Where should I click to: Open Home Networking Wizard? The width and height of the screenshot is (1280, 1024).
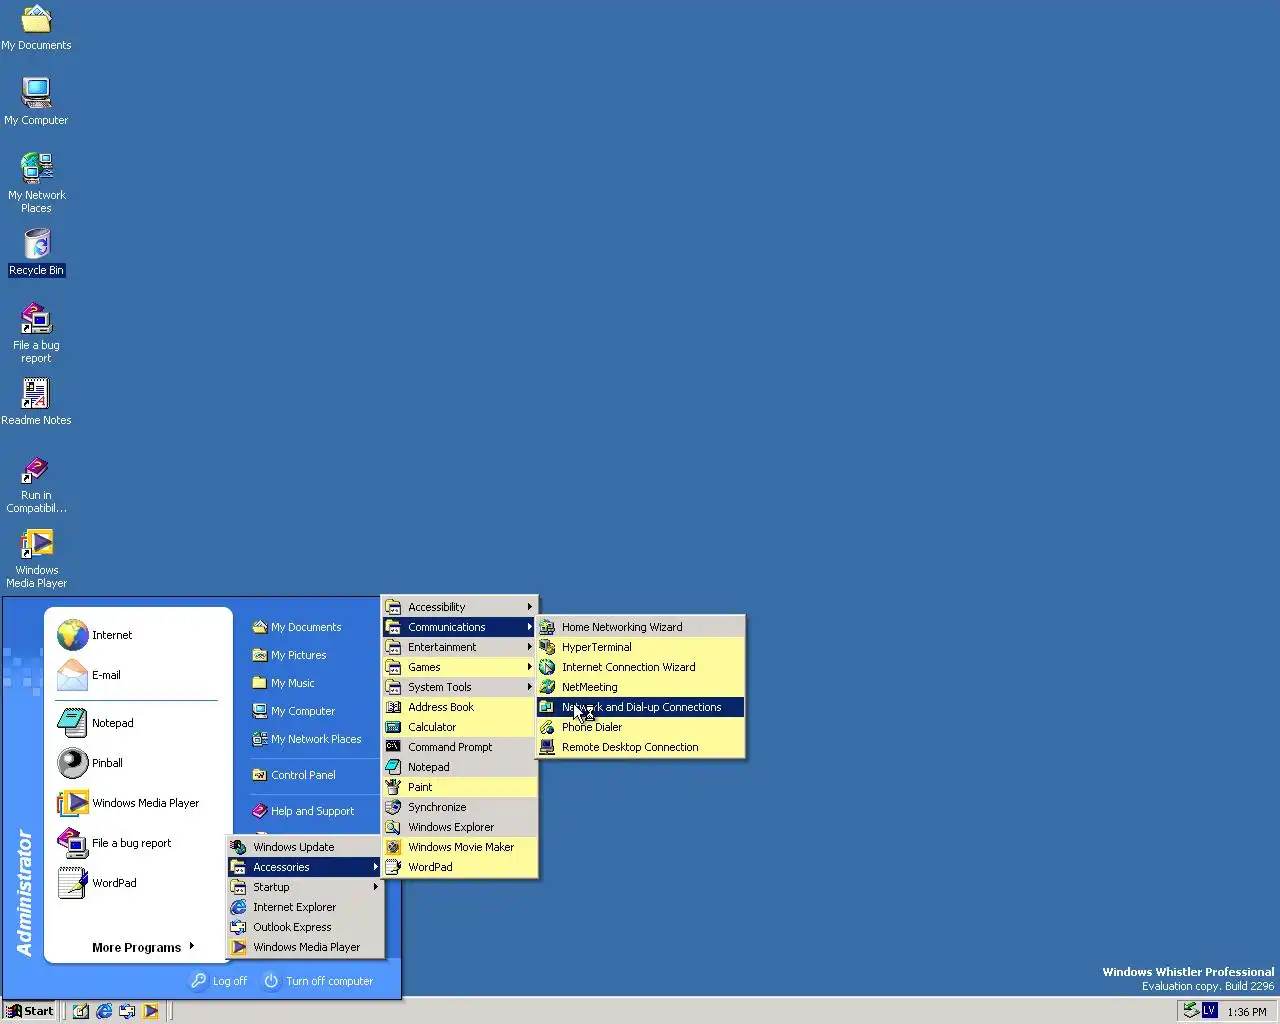[641, 627]
